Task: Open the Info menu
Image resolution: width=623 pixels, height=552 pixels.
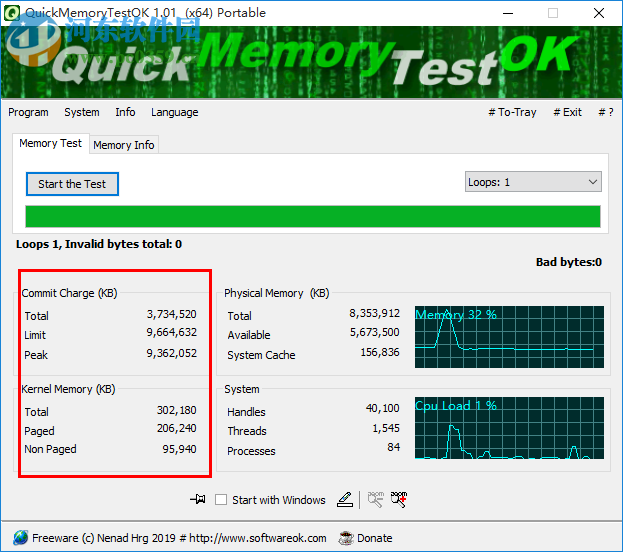Action: 125,112
